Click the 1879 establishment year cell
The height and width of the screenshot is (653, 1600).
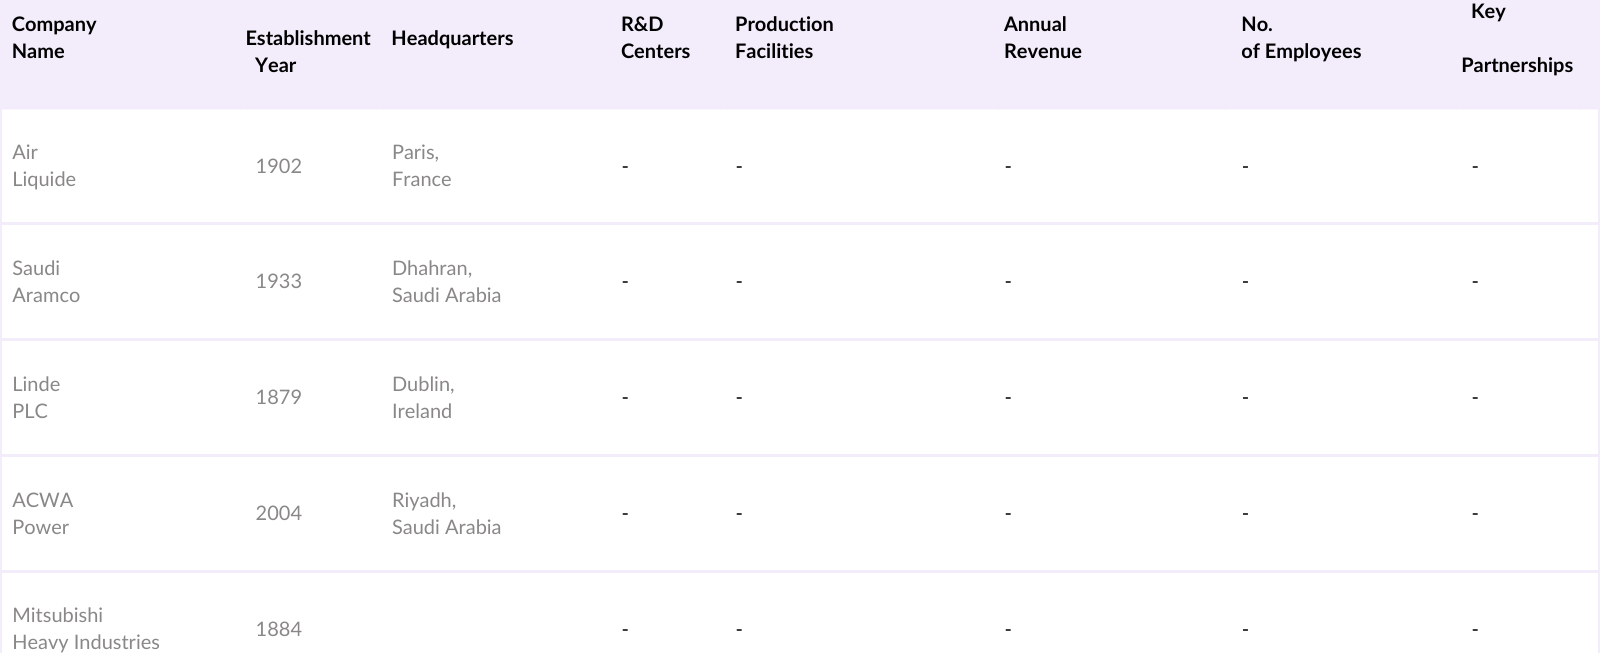tap(278, 398)
